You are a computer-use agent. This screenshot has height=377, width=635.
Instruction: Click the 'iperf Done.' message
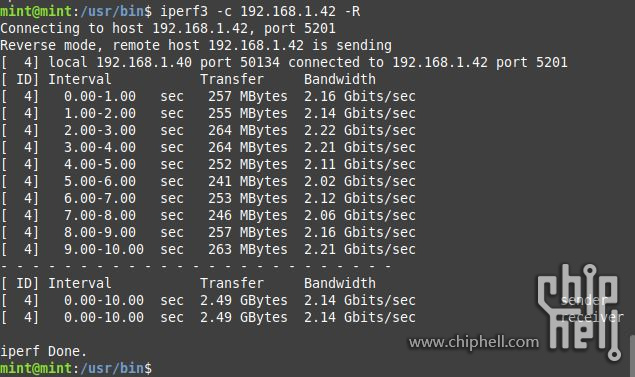(x=43, y=351)
